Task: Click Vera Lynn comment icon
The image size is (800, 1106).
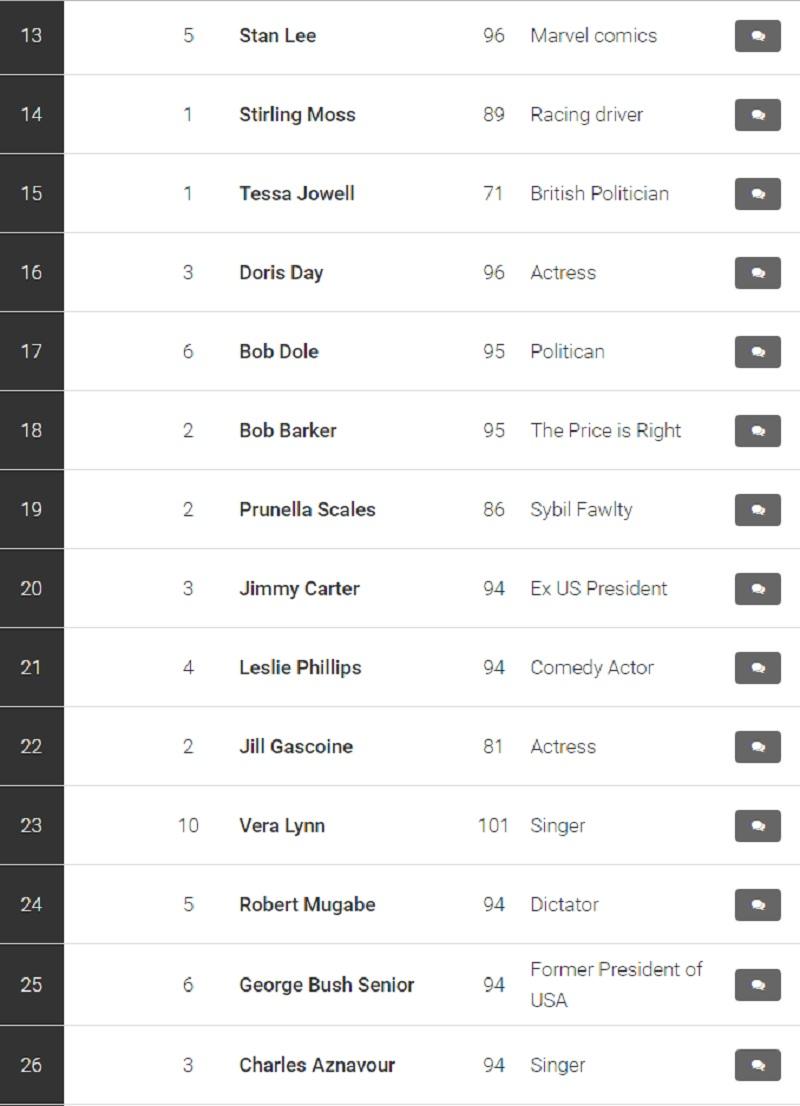Action: (757, 826)
